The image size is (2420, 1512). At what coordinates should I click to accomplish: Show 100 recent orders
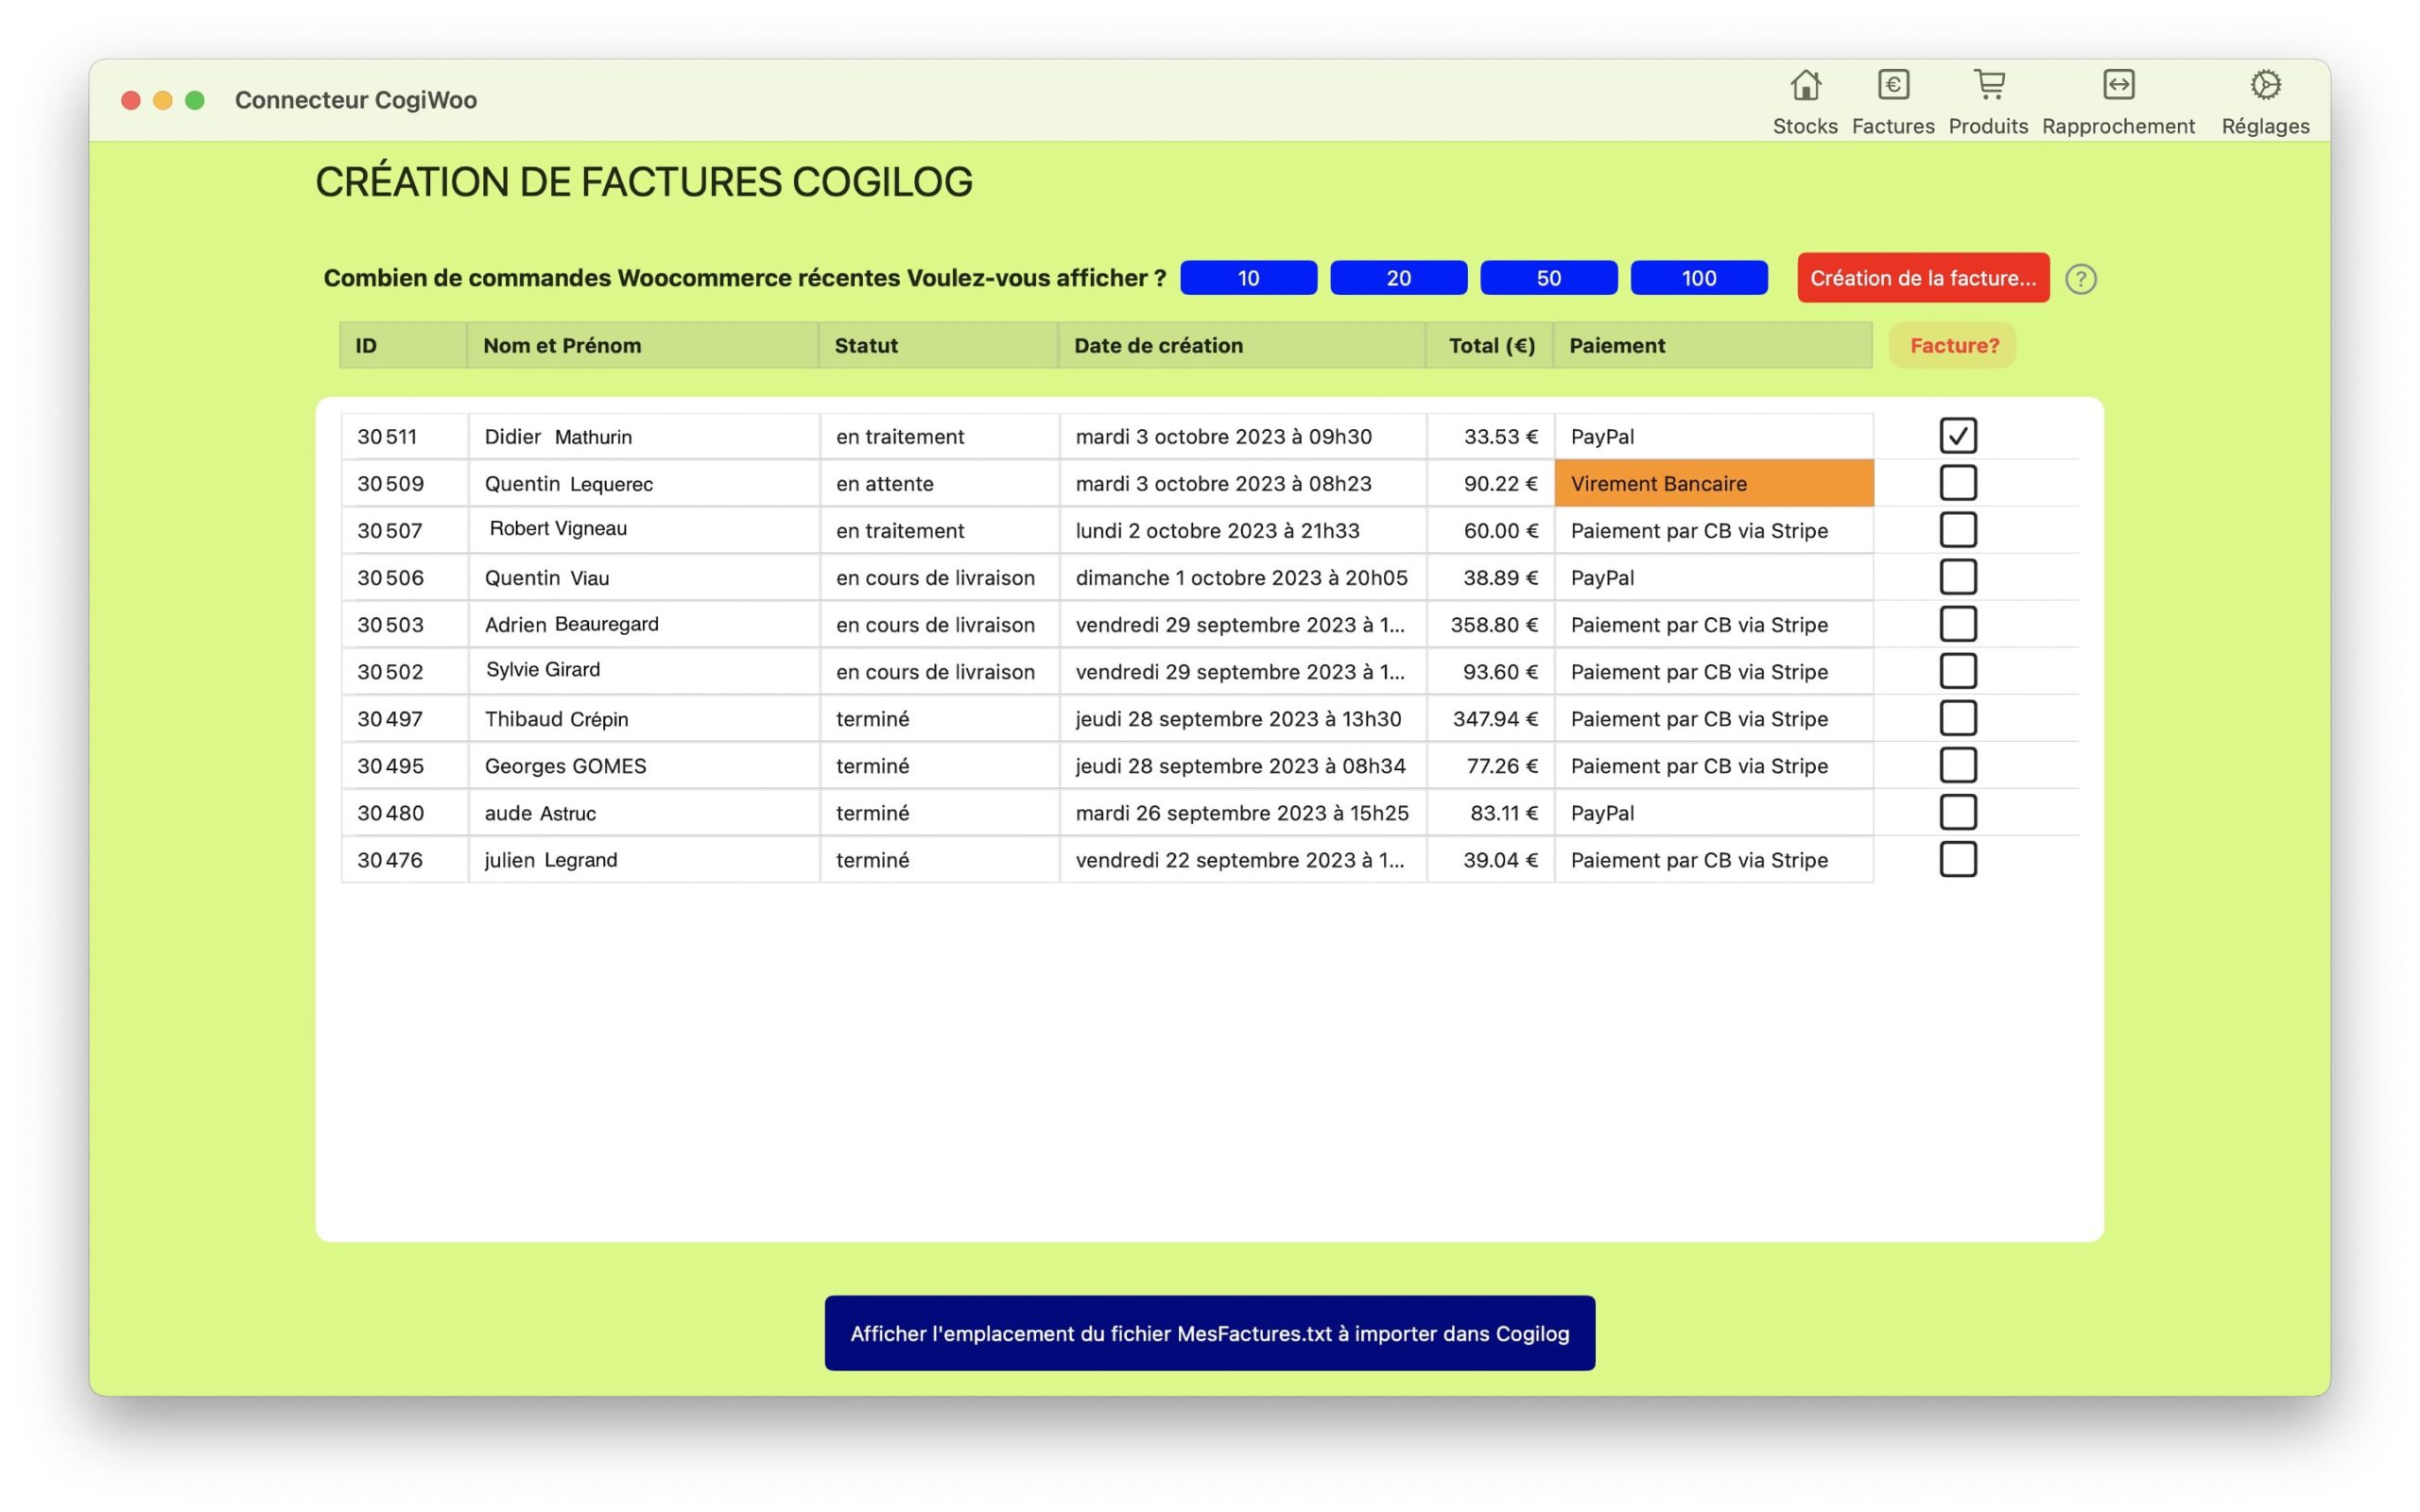1698,278
